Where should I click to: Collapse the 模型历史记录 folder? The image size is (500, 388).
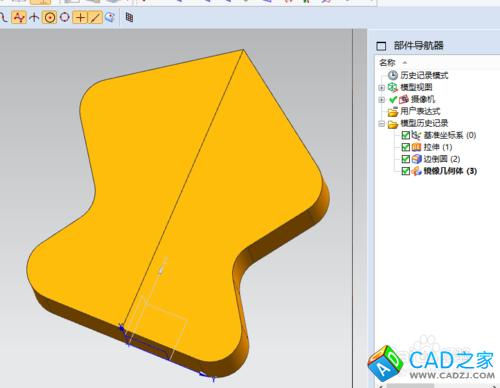pos(382,124)
